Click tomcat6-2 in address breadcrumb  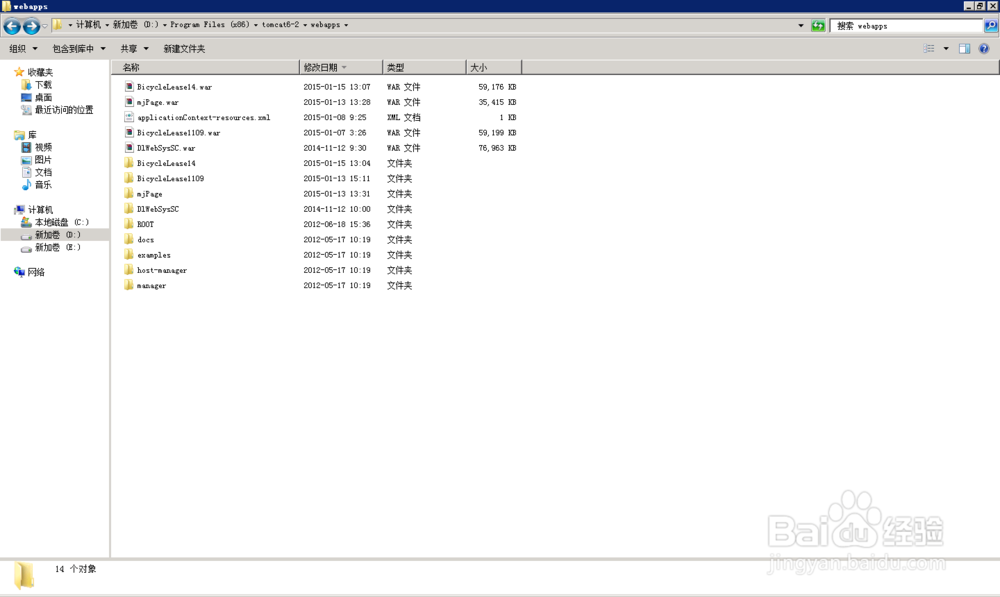click(x=281, y=25)
